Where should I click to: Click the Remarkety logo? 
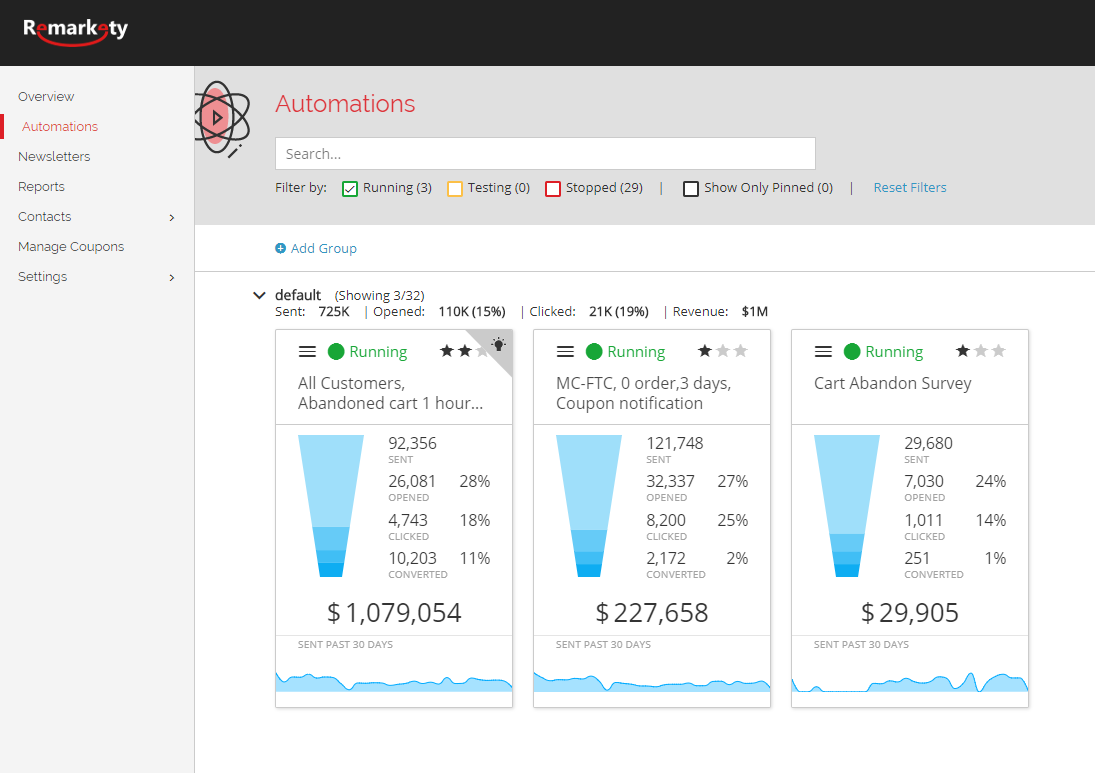74,31
